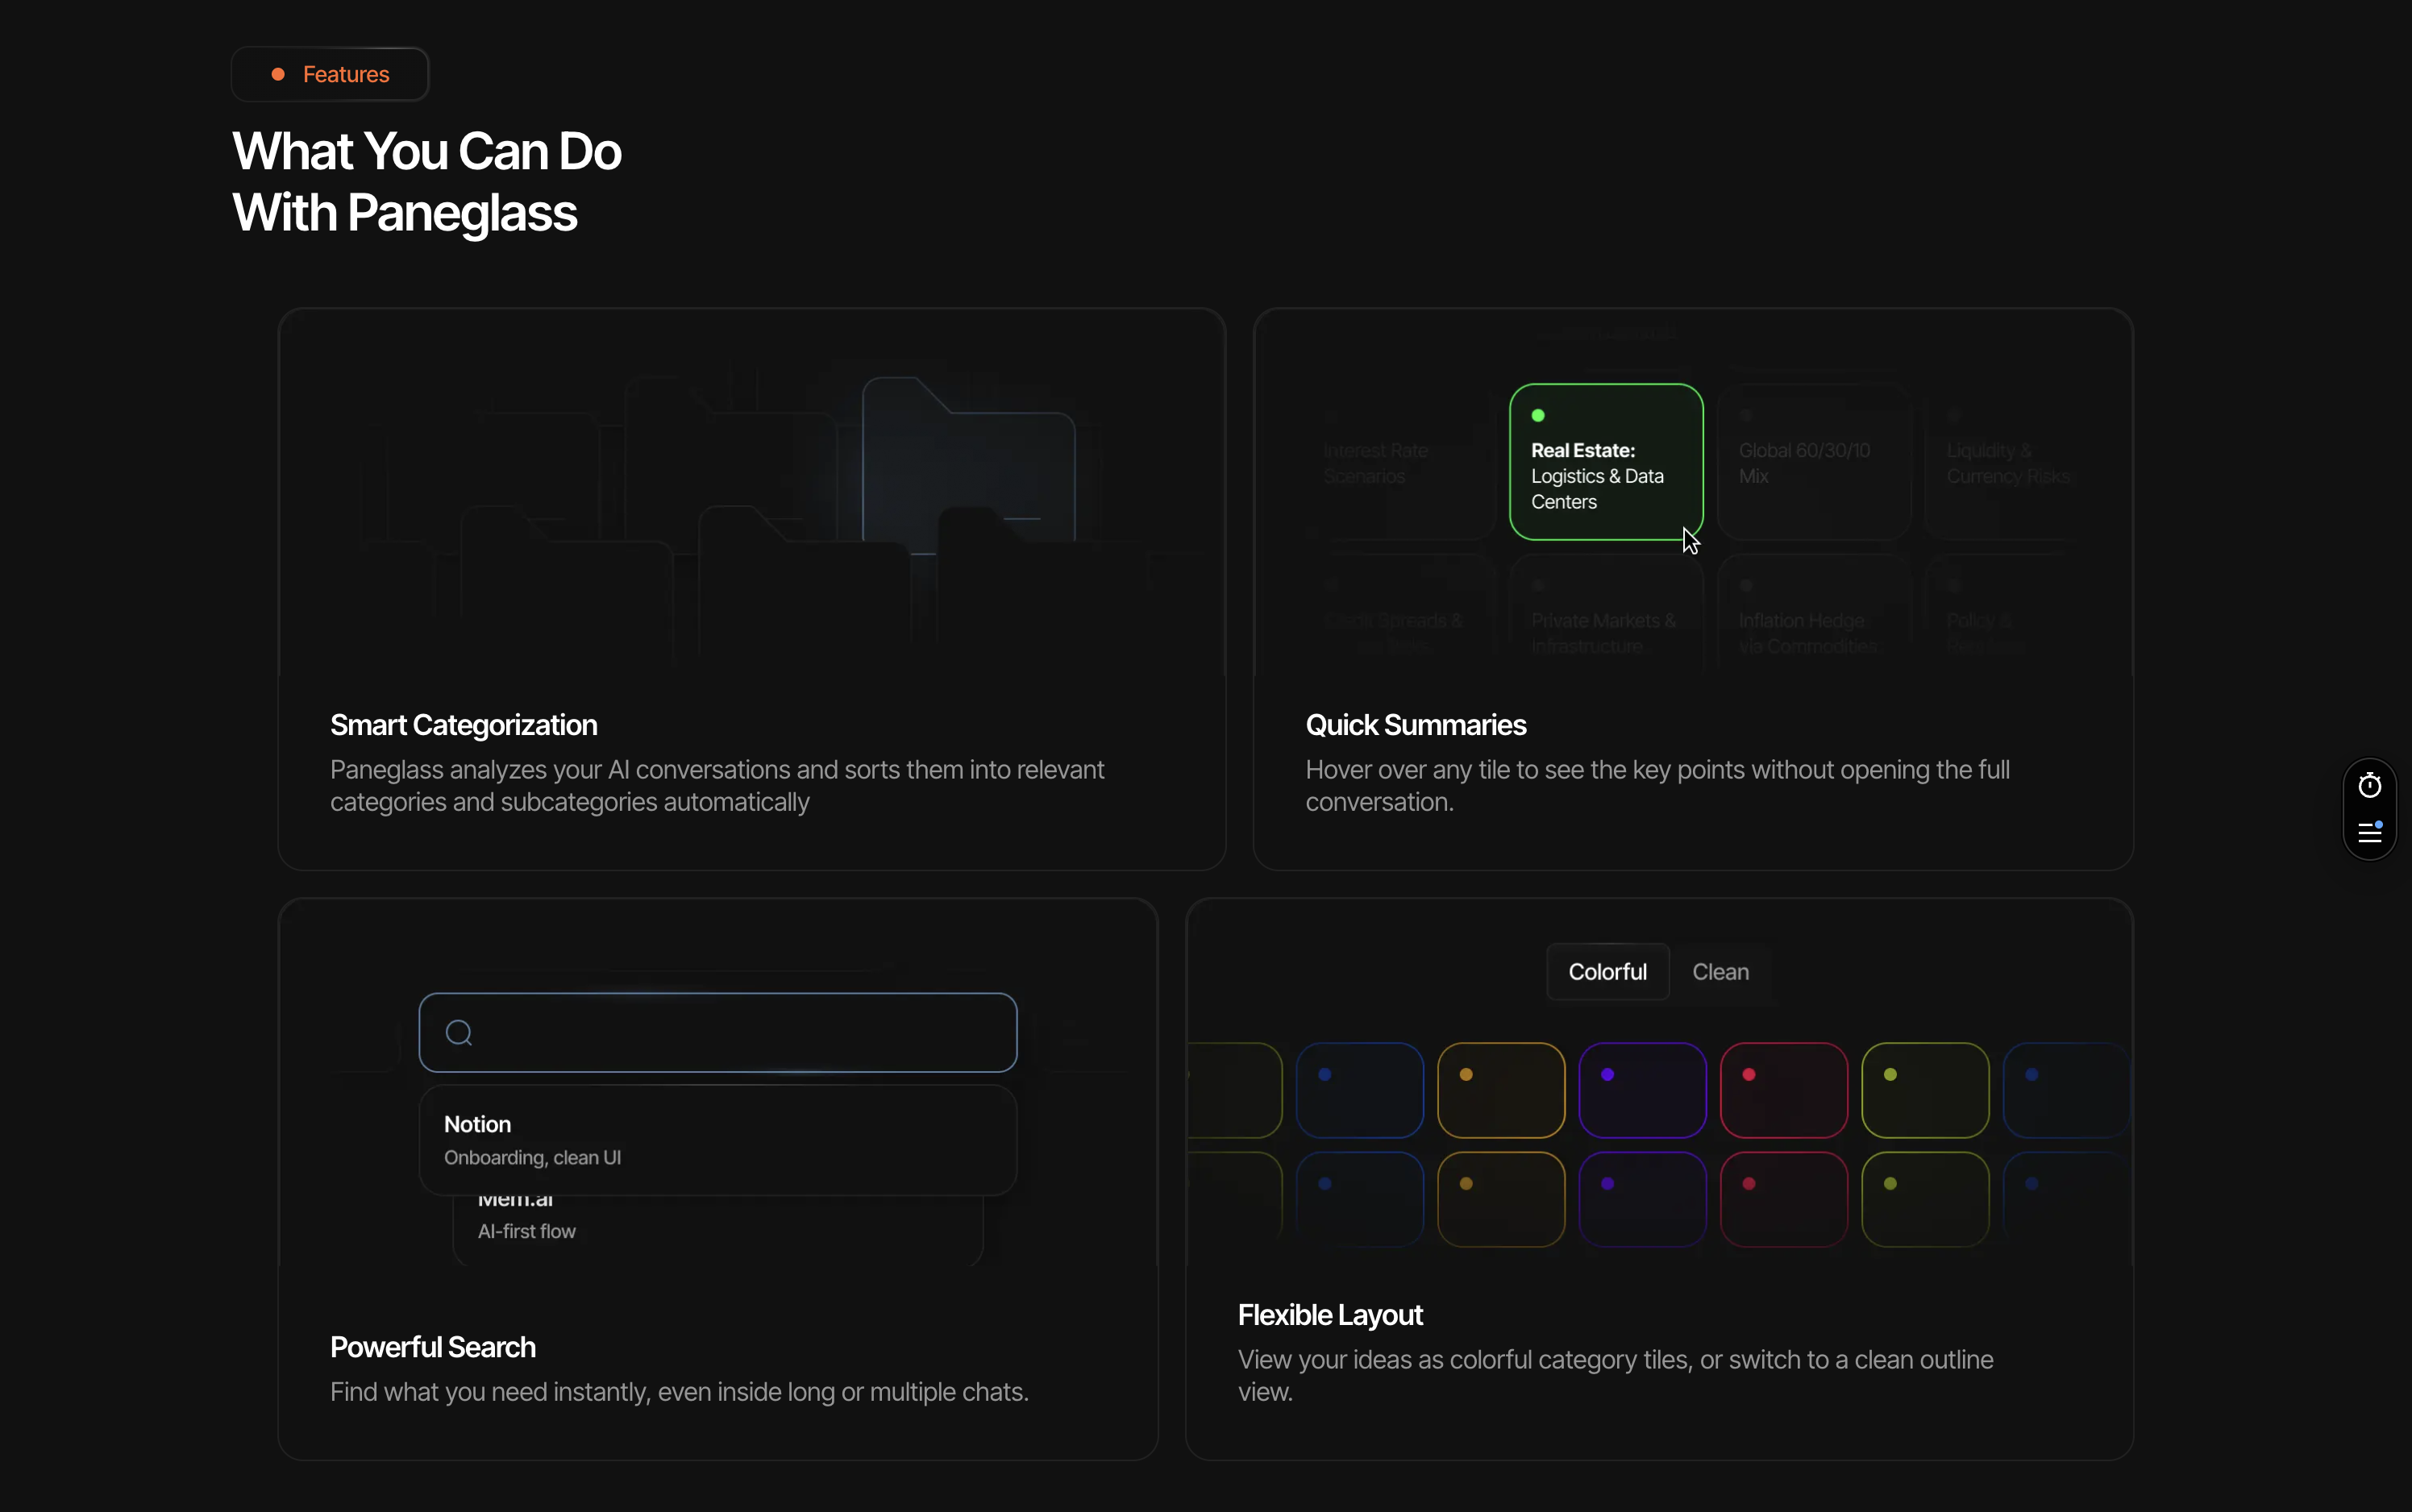The height and width of the screenshot is (1512, 2412).
Task: Click the green status dot on the Real Estate tile
Action: click(x=1537, y=414)
